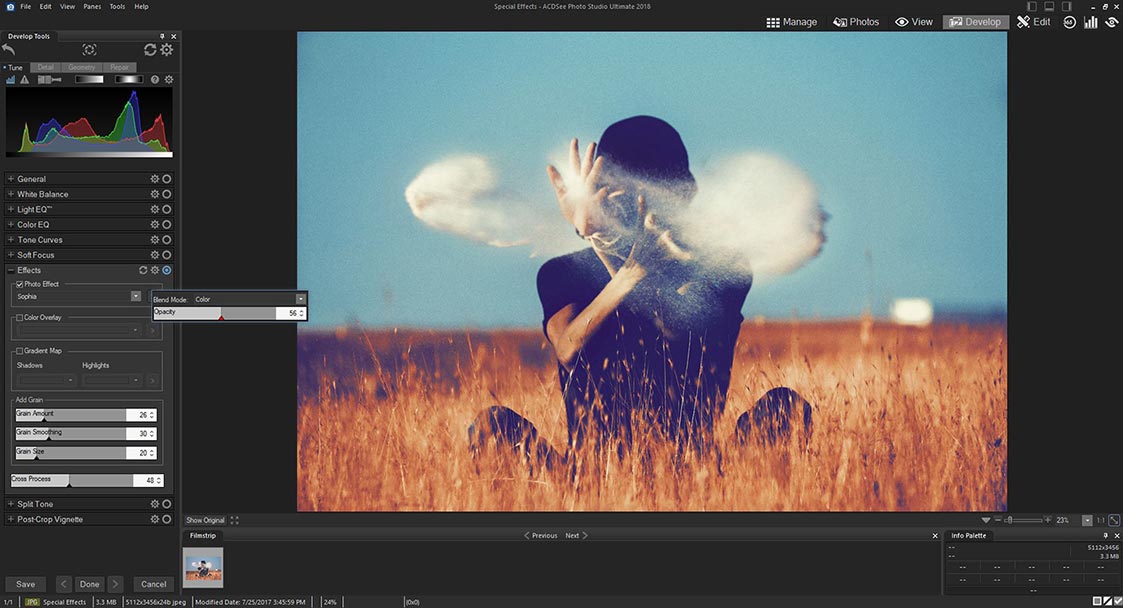Open the Dashboard bar-chart mode icon
This screenshot has width=1123, height=608.
tap(1091, 22)
